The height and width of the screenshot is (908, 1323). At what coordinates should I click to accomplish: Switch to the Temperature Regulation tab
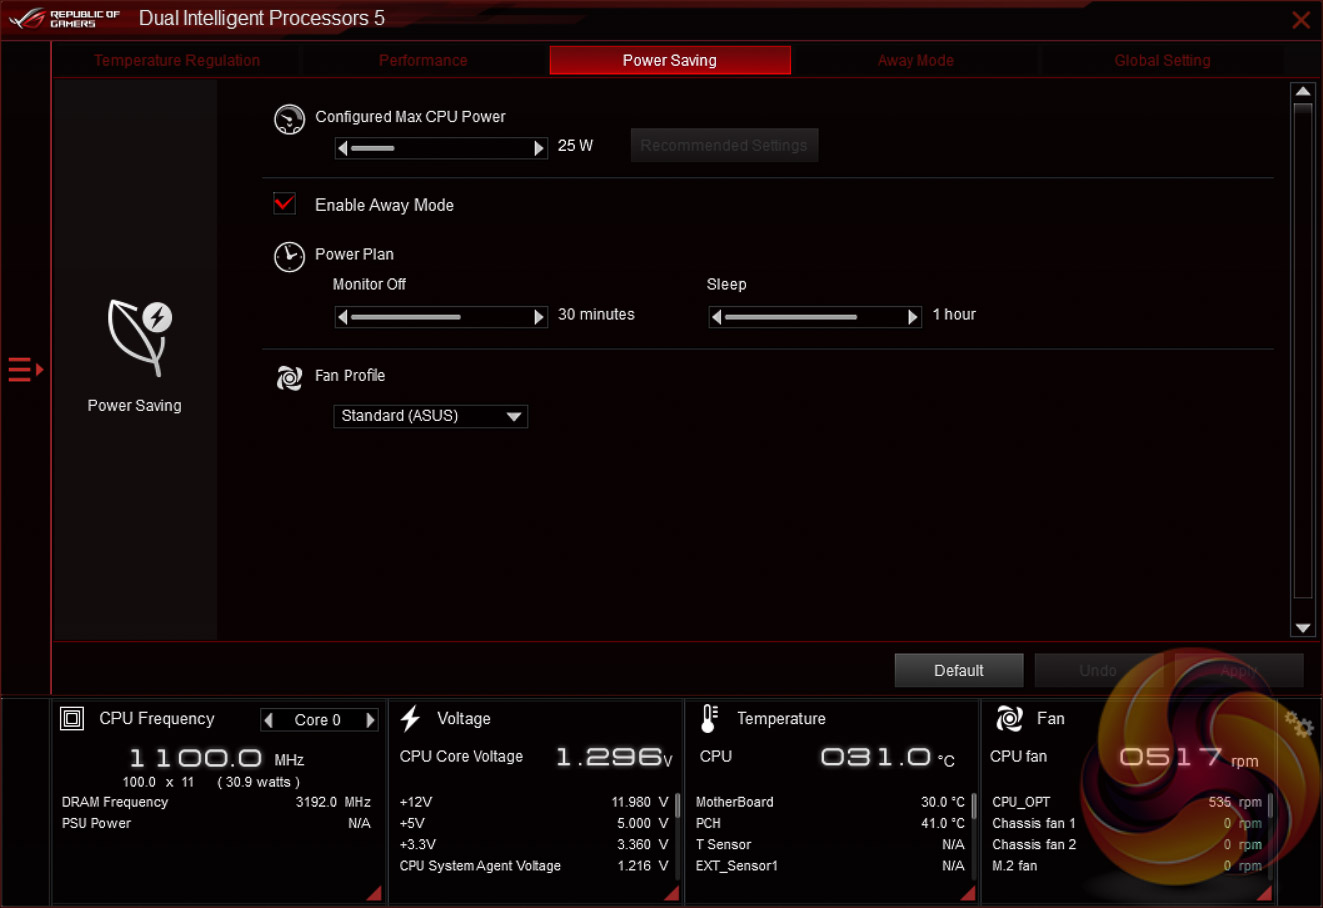(x=177, y=60)
